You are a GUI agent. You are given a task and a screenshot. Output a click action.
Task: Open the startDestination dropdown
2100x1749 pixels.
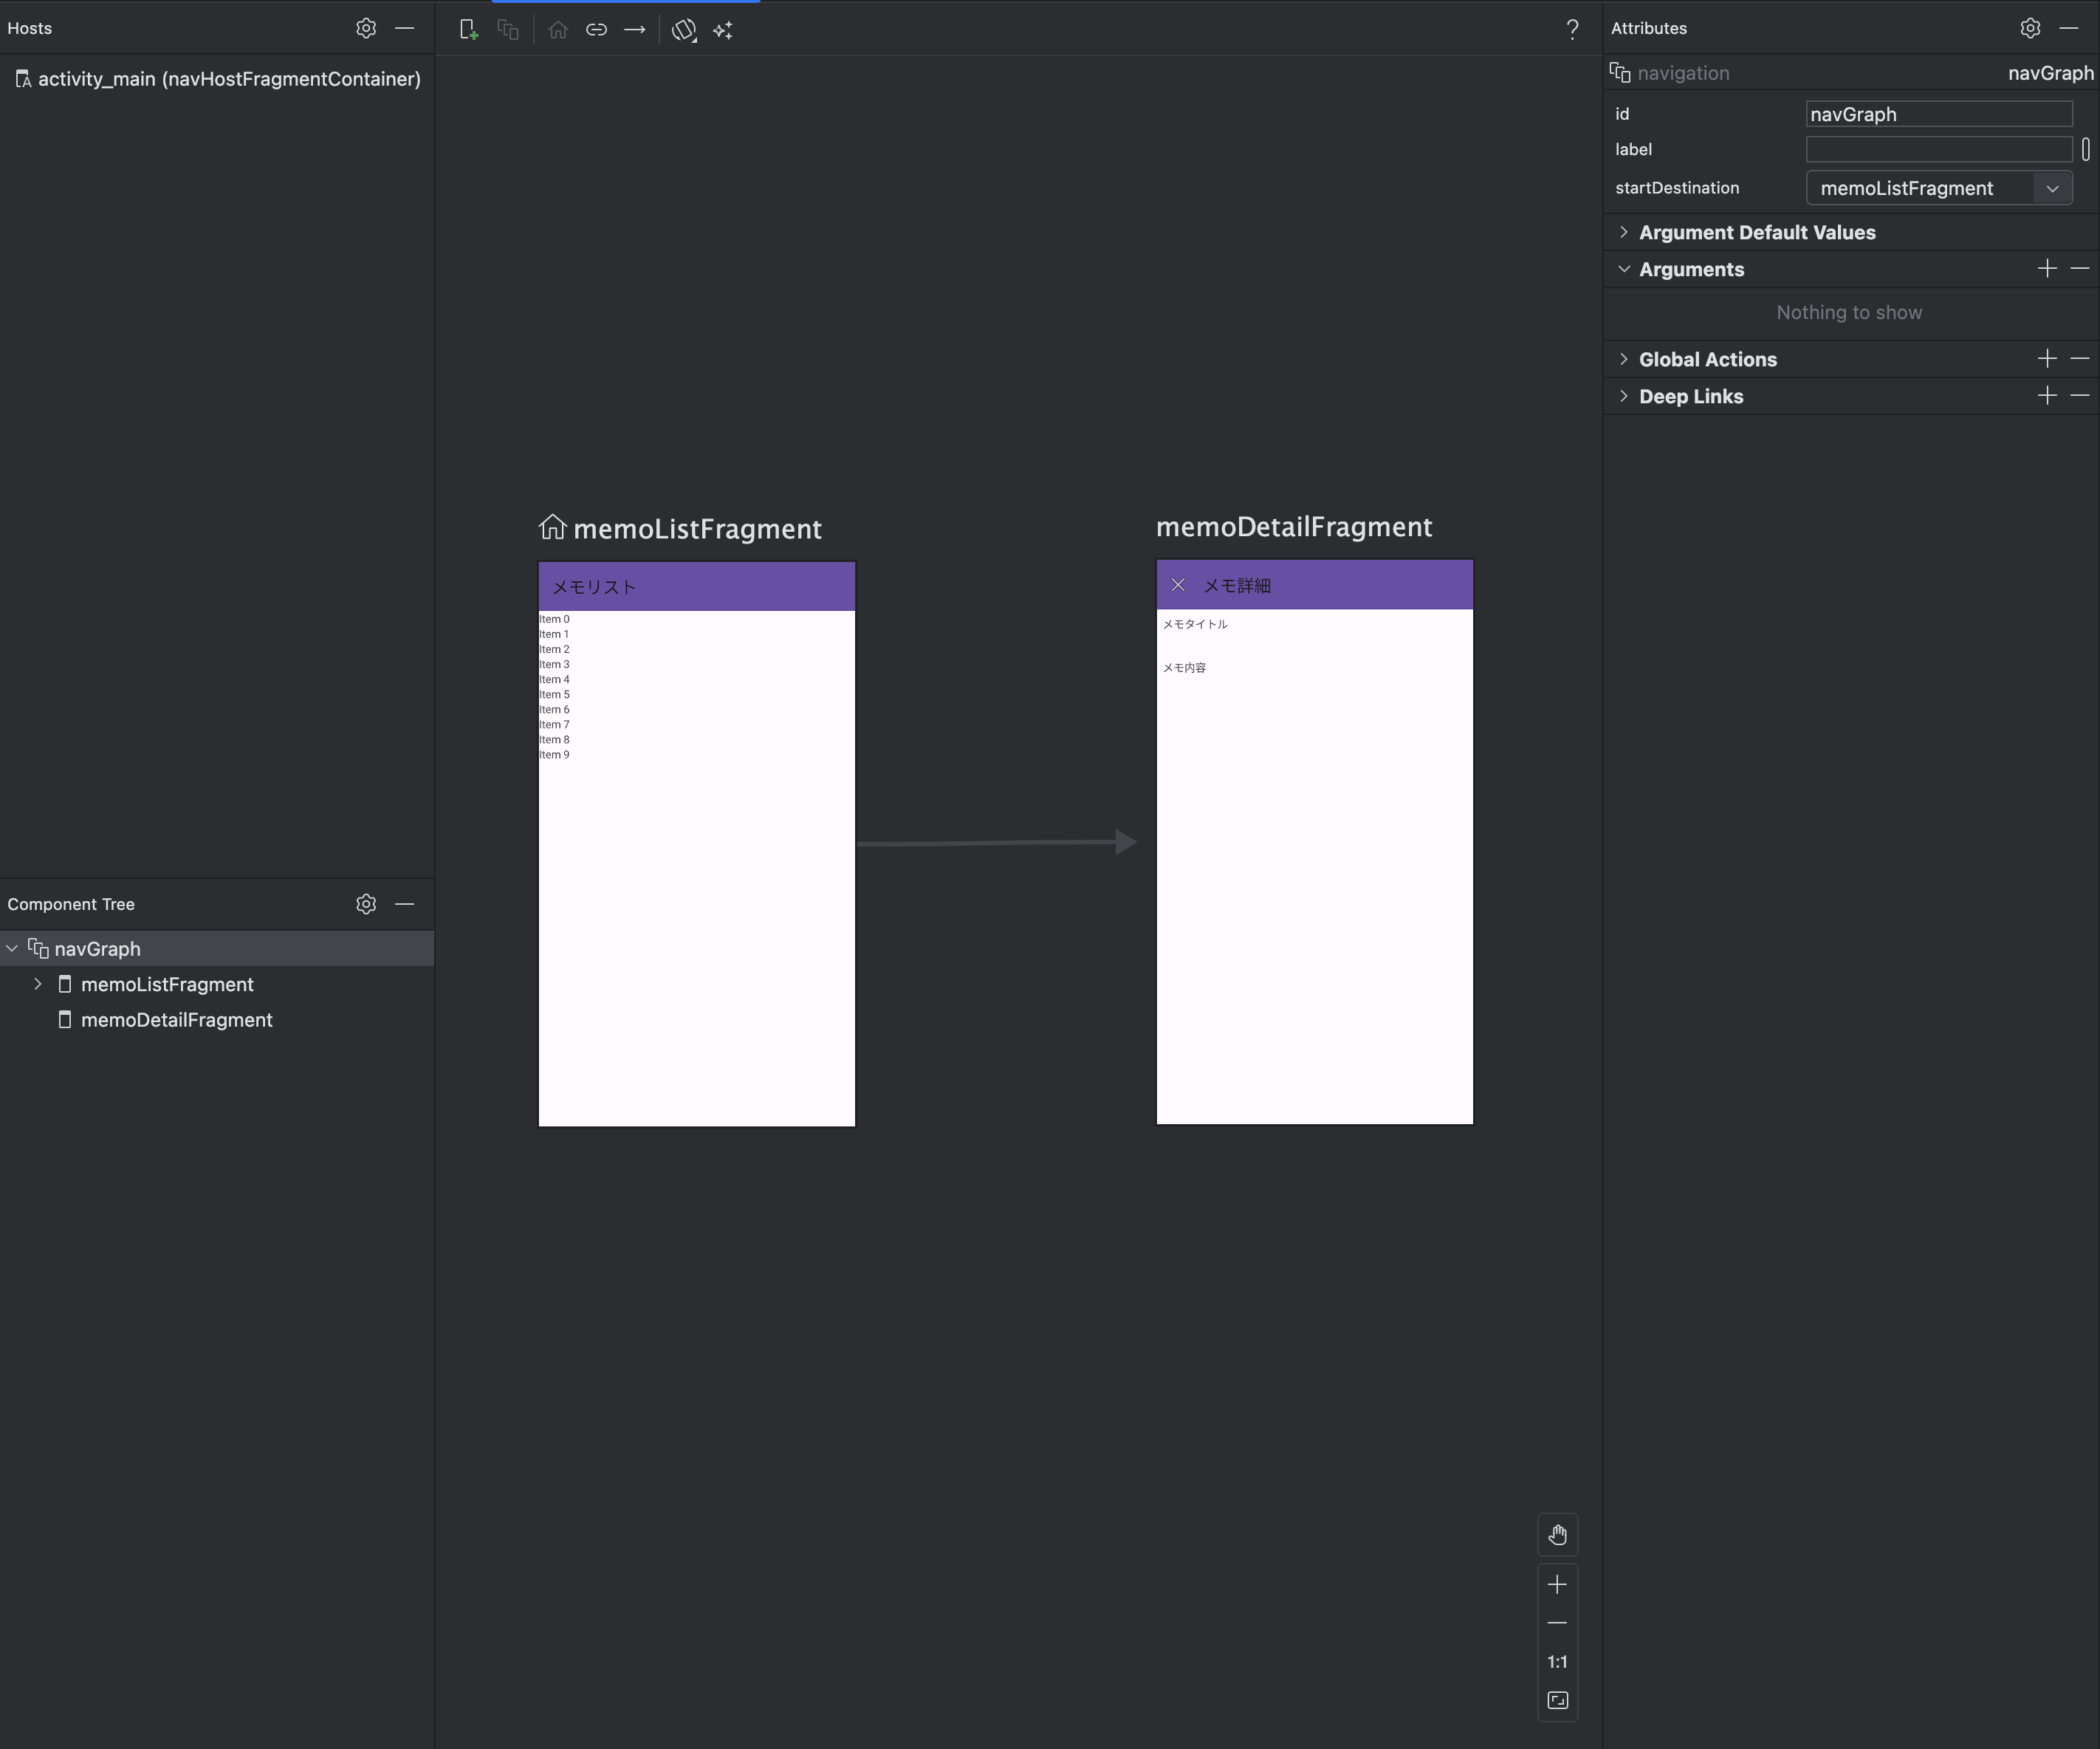(2052, 188)
